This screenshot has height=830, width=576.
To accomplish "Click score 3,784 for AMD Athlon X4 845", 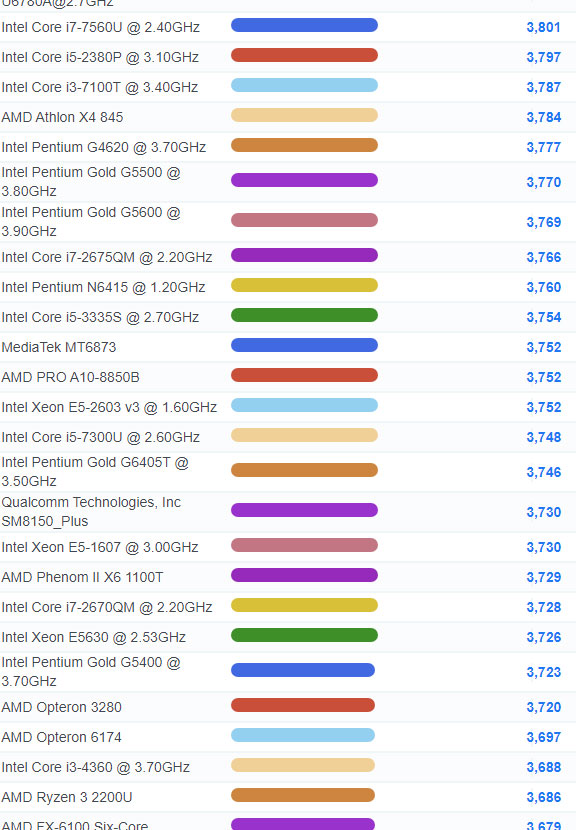I will coord(544,117).
